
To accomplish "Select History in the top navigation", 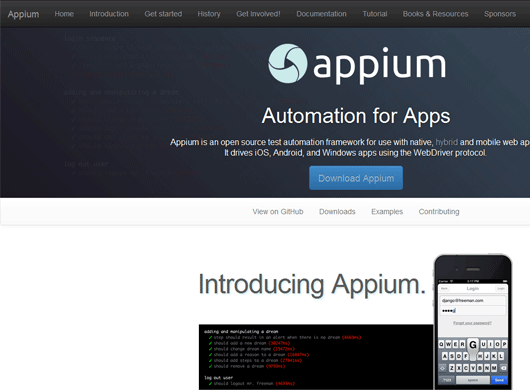I will click(x=209, y=14).
